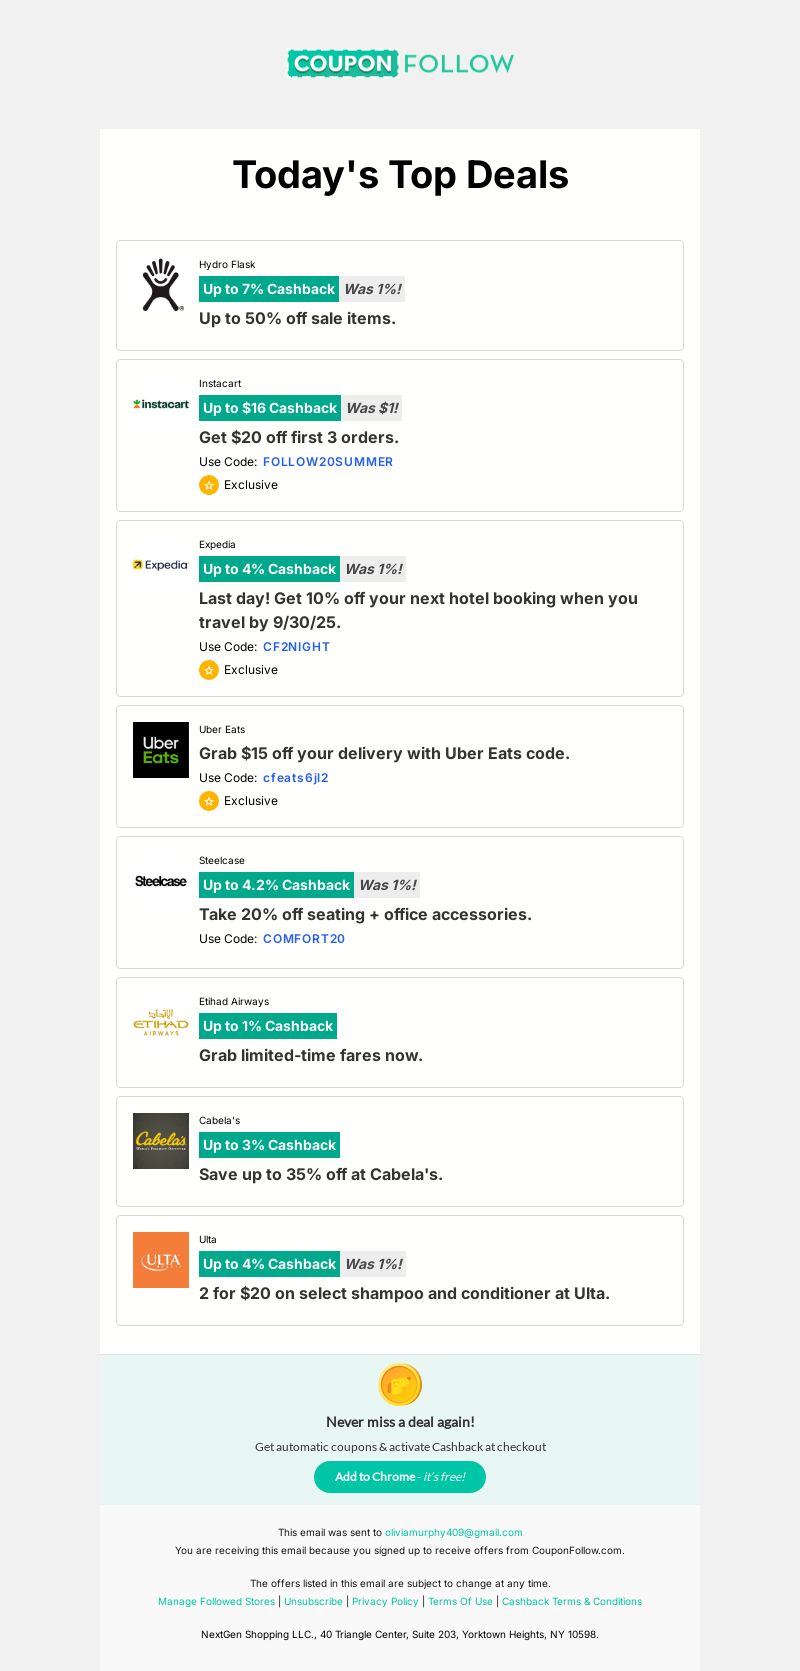The height and width of the screenshot is (1671, 800).
Task: Open the Instacart brand logo
Action: click(161, 404)
